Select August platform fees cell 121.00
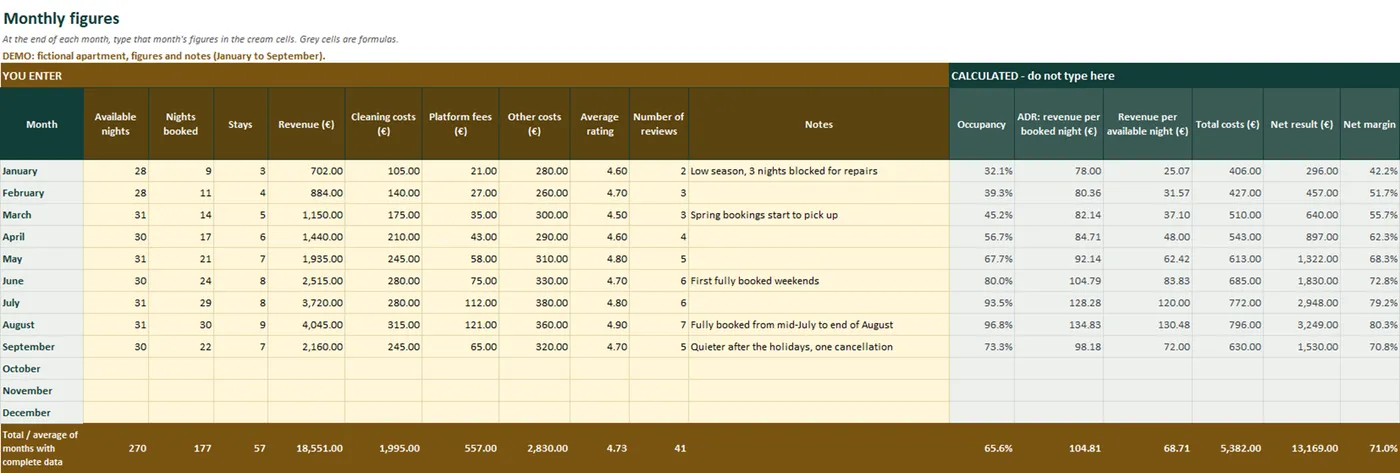1400x473 pixels. 461,325
